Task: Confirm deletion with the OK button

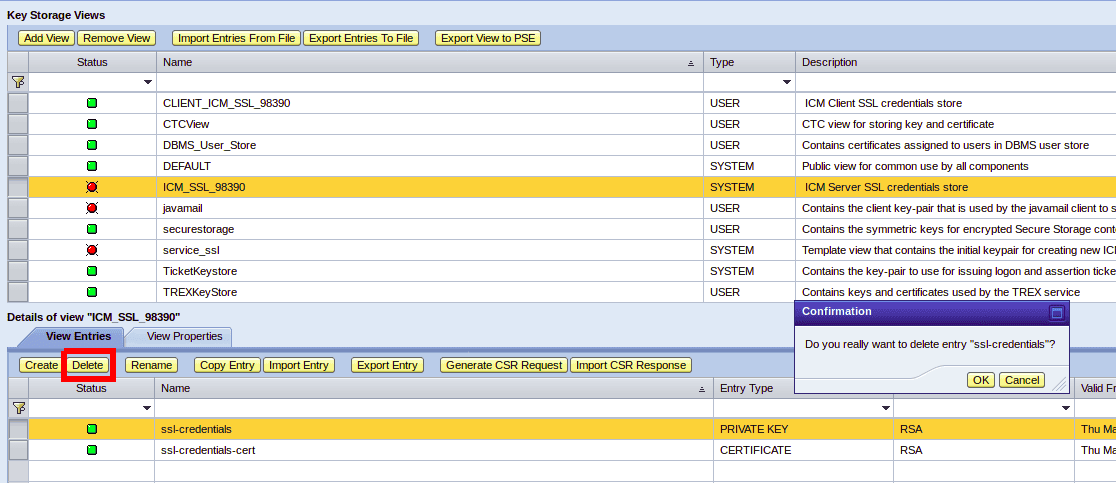Action: 981,380
